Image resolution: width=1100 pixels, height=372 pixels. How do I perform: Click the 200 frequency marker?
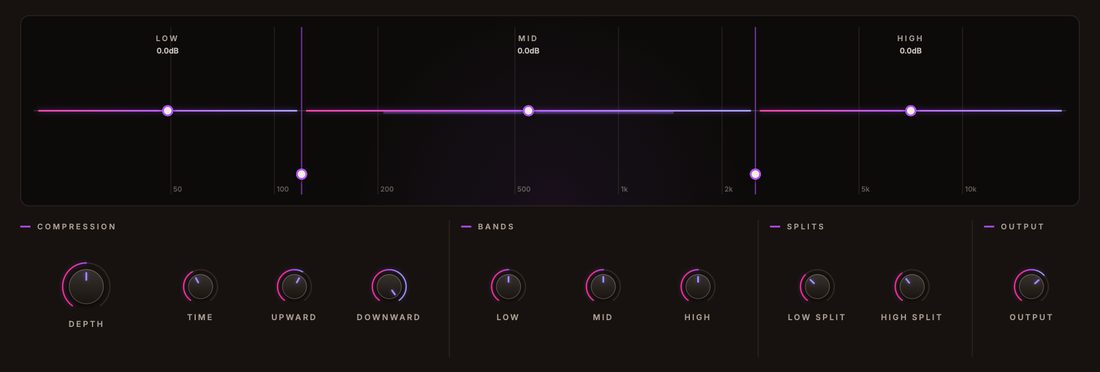387,190
